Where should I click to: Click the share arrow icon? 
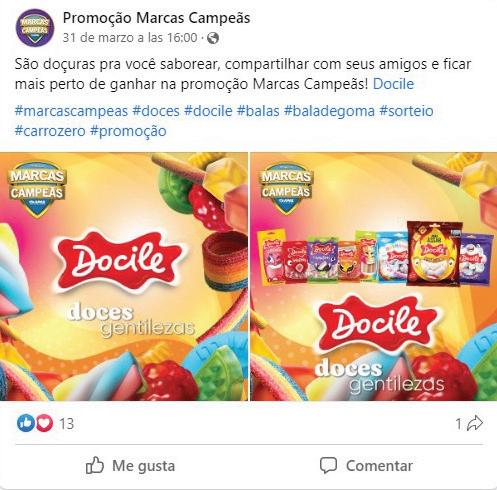point(475,423)
